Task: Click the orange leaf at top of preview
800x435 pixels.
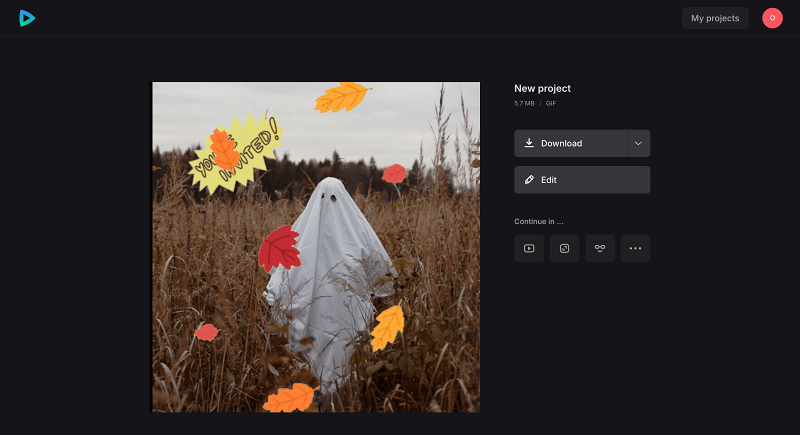Action: coord(342,96)
